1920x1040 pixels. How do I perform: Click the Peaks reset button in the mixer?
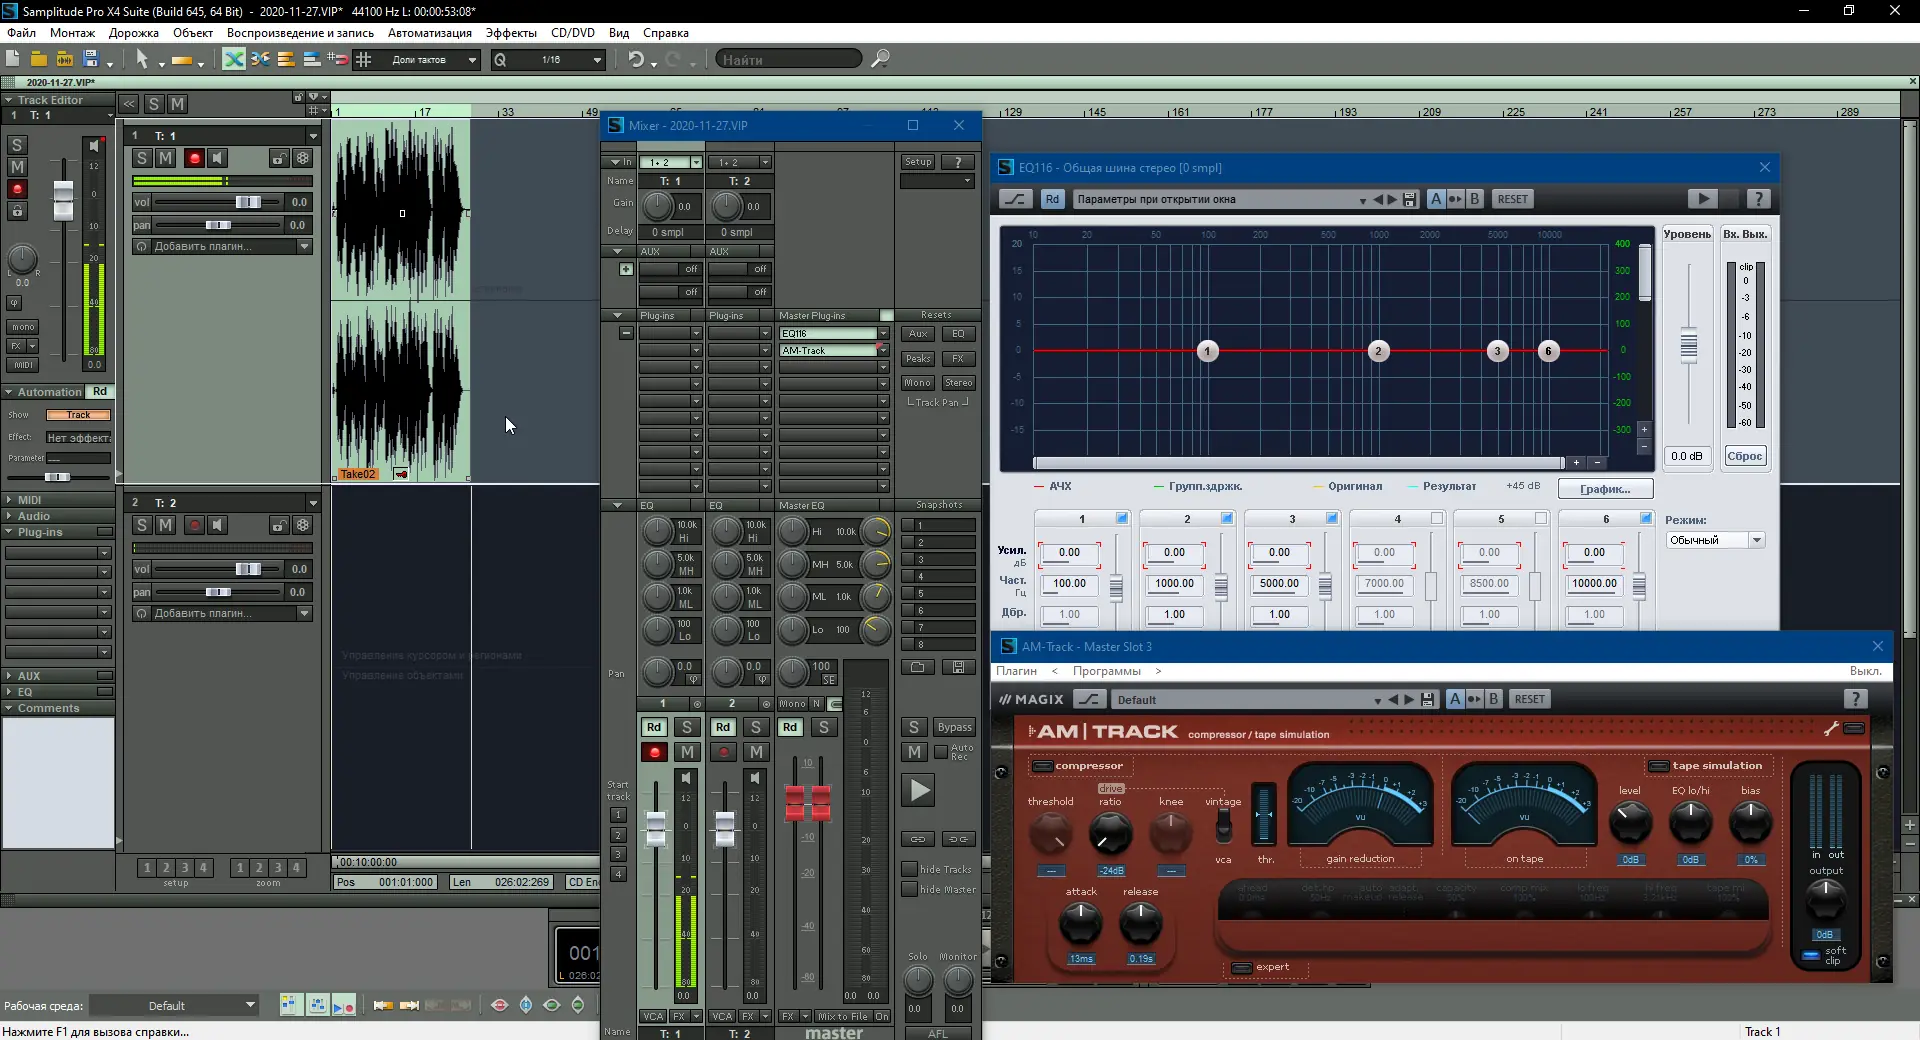918,358
